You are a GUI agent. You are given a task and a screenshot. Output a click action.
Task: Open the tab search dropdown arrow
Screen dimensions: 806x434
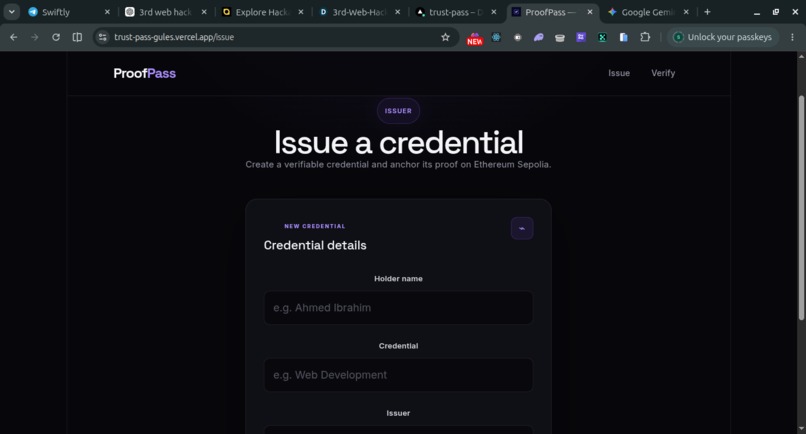tap(11, 12)
